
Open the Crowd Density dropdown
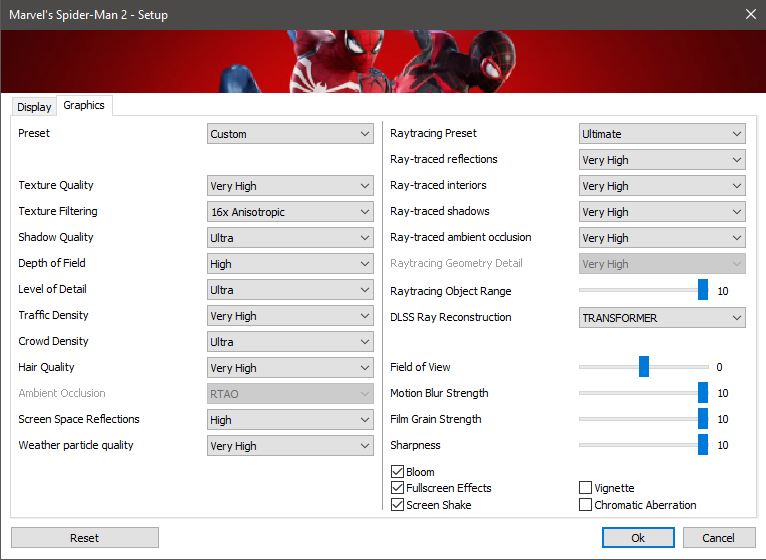[x=290, y=342]
